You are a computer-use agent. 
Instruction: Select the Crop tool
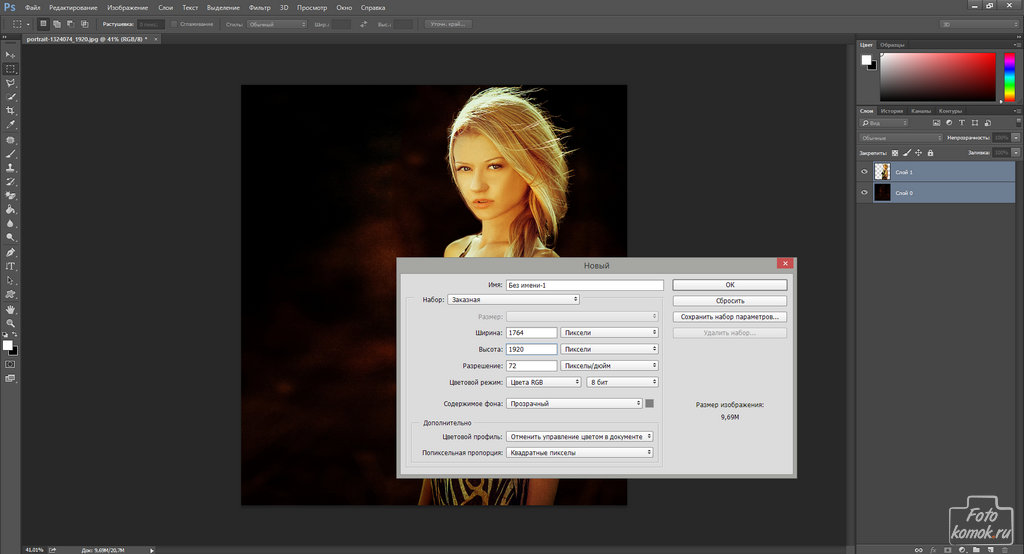11,111
